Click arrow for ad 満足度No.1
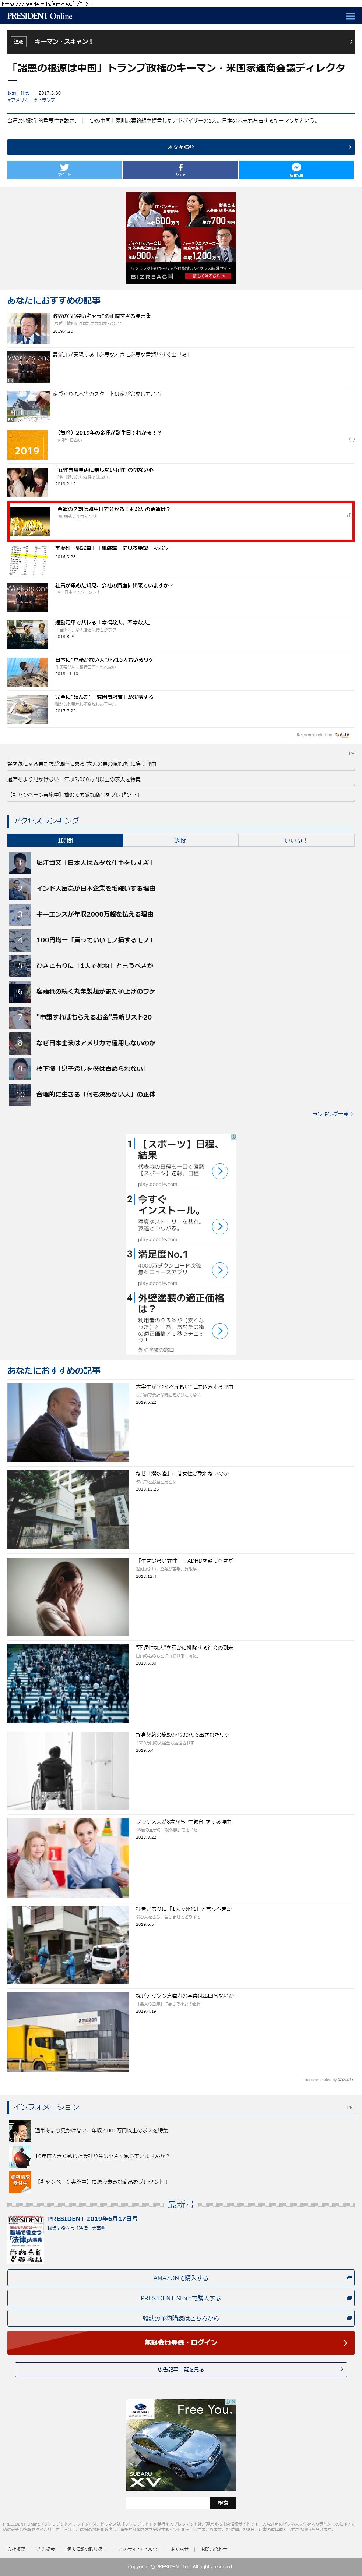Screen dimensions: 362x2576 click(x=220, y=1270)
